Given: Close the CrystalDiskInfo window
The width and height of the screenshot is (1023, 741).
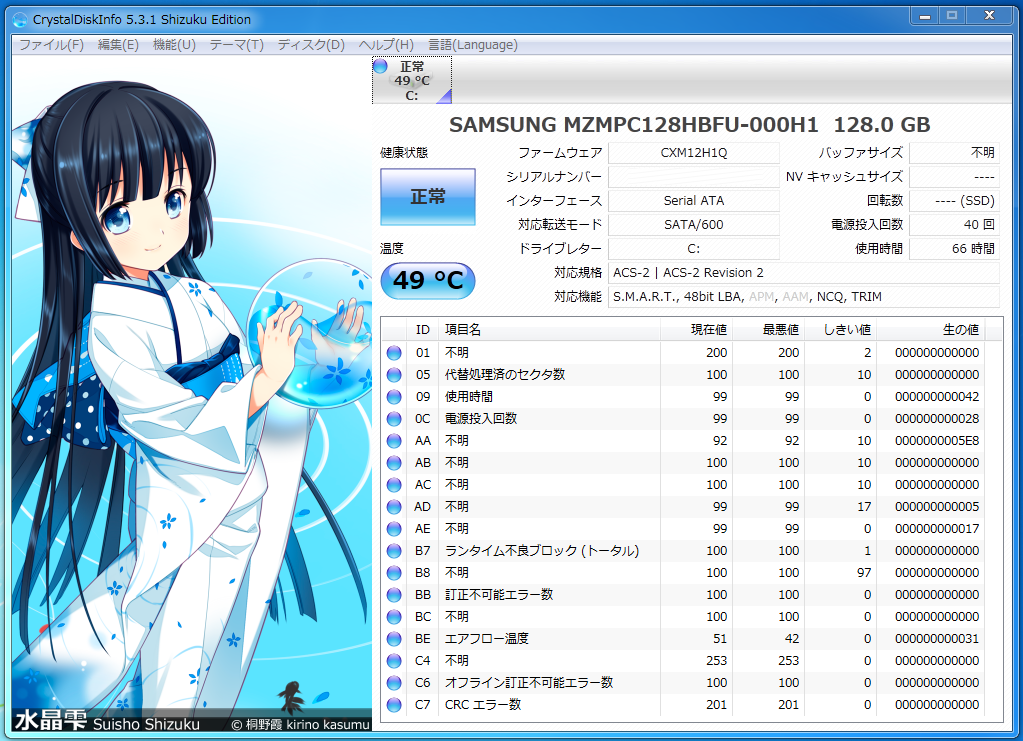Looking at the screenshot, I should pos(989,16).
